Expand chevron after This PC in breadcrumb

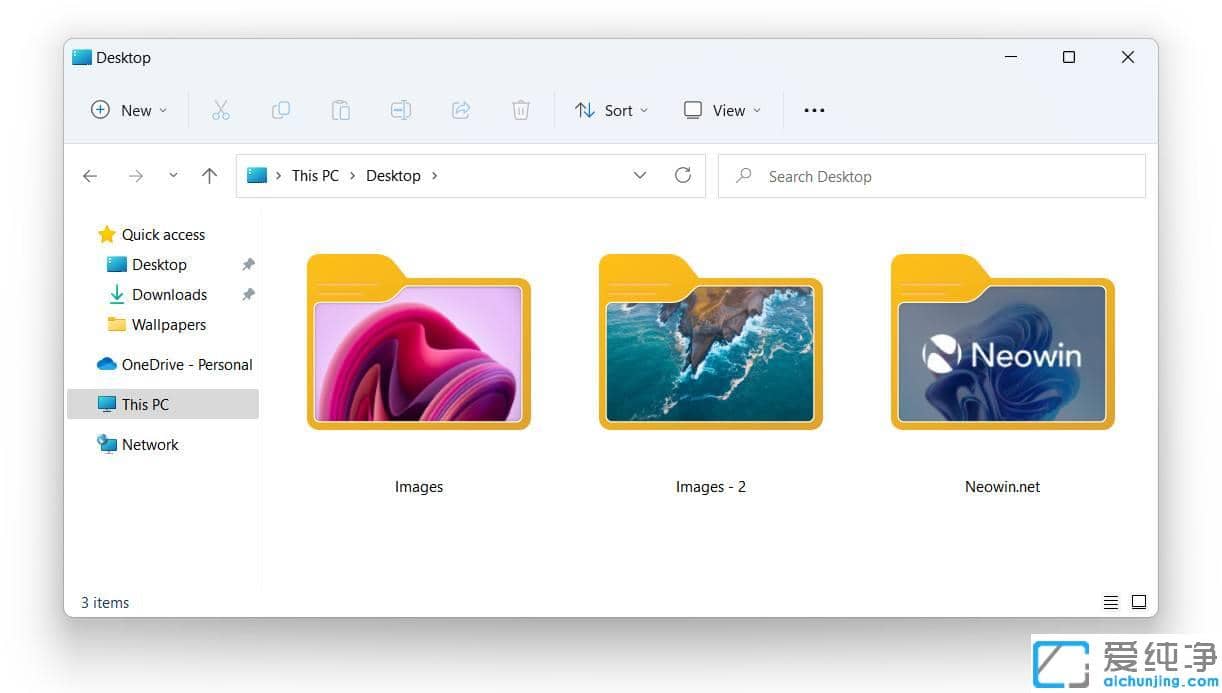click(353, 176)
